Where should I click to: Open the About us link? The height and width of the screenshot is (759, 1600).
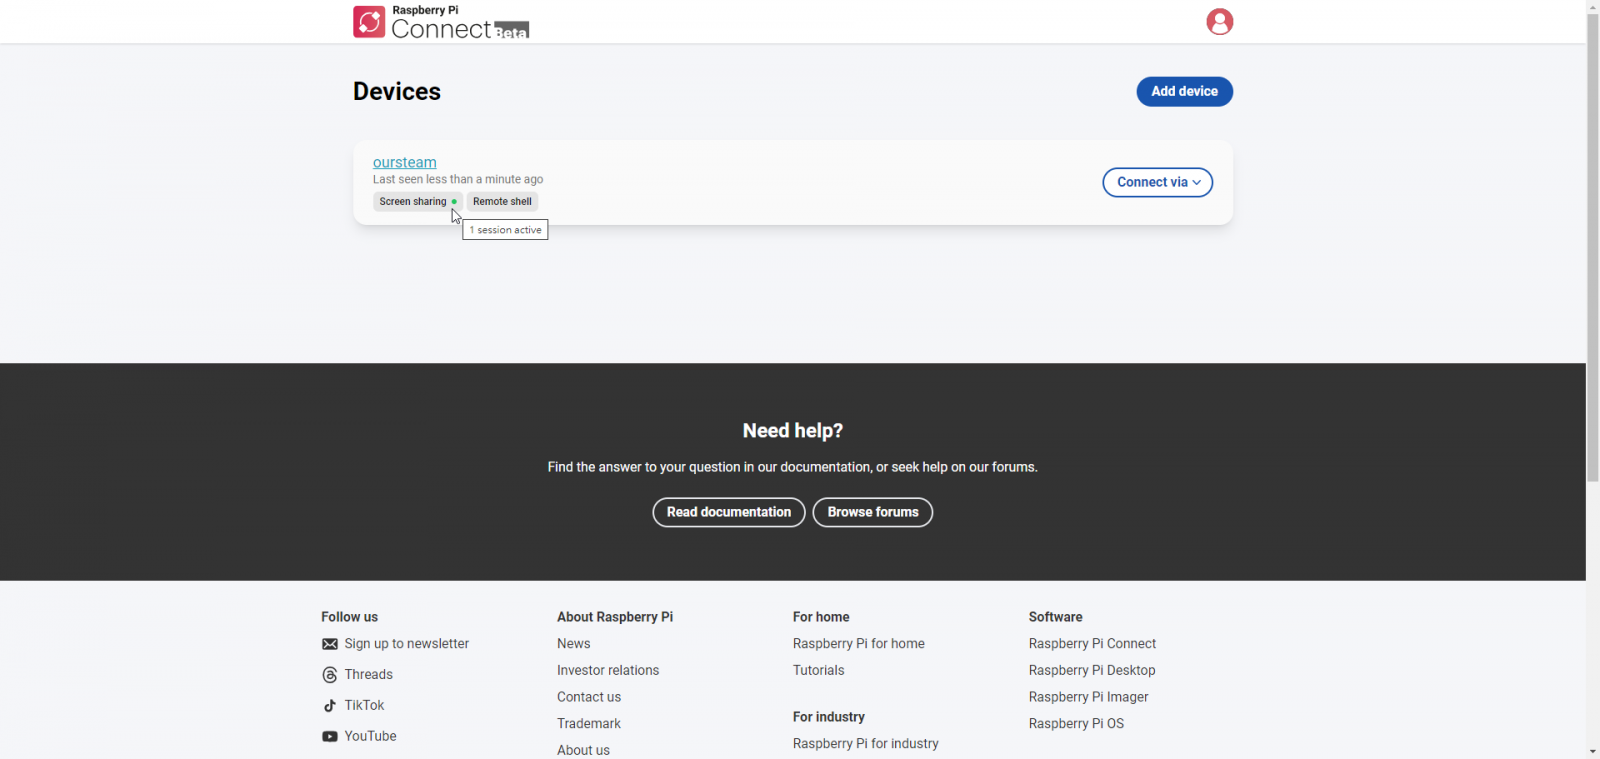click(x=583, y=750)
